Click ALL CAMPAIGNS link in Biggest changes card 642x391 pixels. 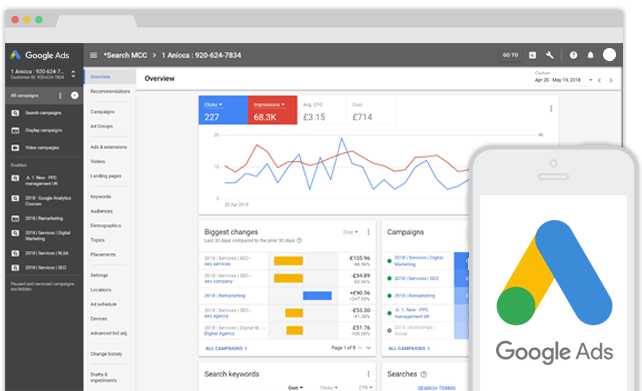click(226, 348)
